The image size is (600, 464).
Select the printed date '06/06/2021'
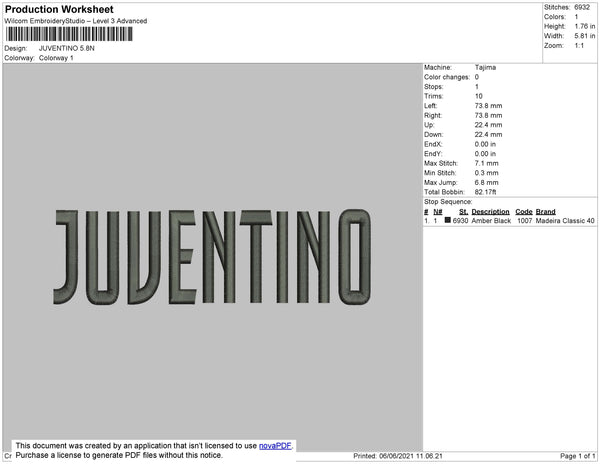396,456
